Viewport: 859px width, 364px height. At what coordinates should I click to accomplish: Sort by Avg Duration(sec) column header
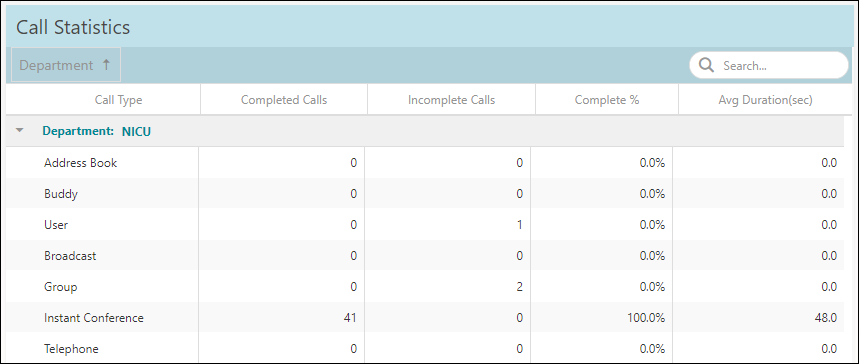point(765,100)
